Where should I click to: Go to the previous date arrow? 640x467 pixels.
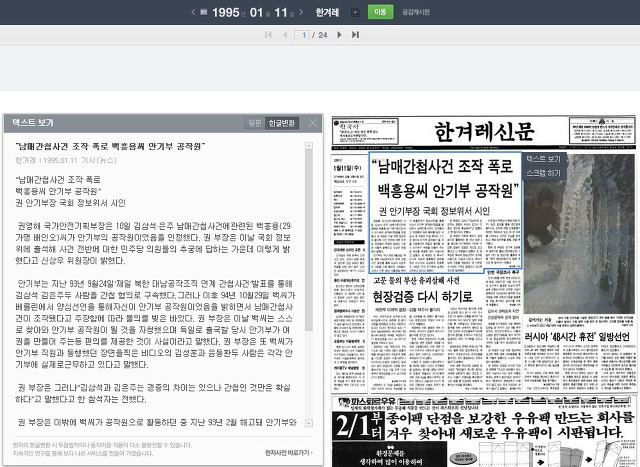193,12
